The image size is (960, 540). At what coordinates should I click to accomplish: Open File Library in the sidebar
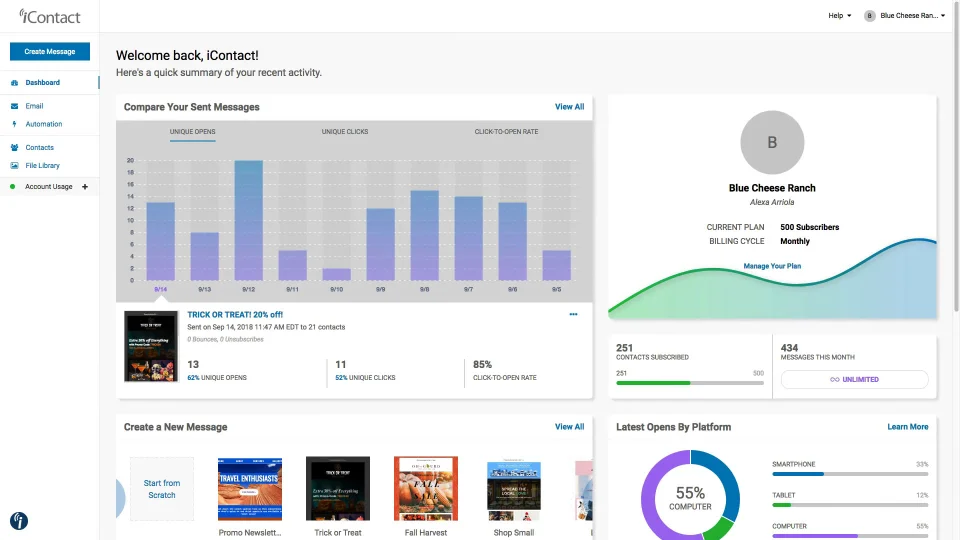click(x=42, y=165)
